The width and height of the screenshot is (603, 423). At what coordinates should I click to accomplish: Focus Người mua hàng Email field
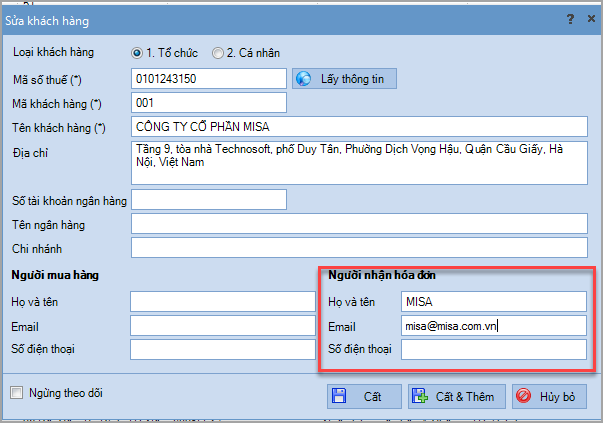pos(223,326)
